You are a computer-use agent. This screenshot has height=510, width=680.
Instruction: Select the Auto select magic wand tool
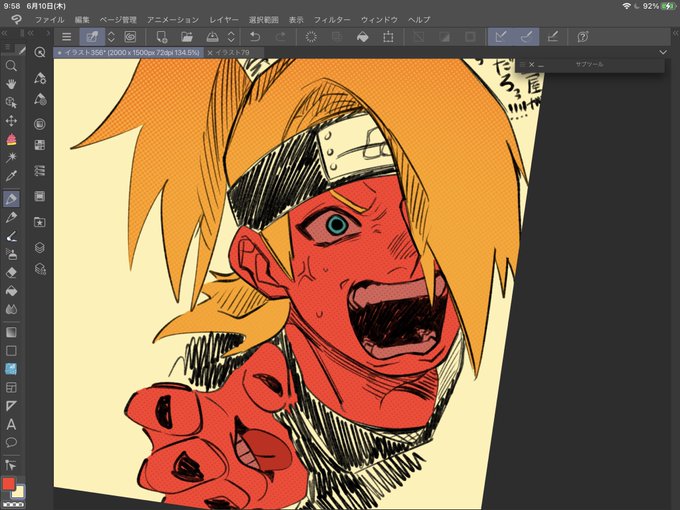pos(11,157)
